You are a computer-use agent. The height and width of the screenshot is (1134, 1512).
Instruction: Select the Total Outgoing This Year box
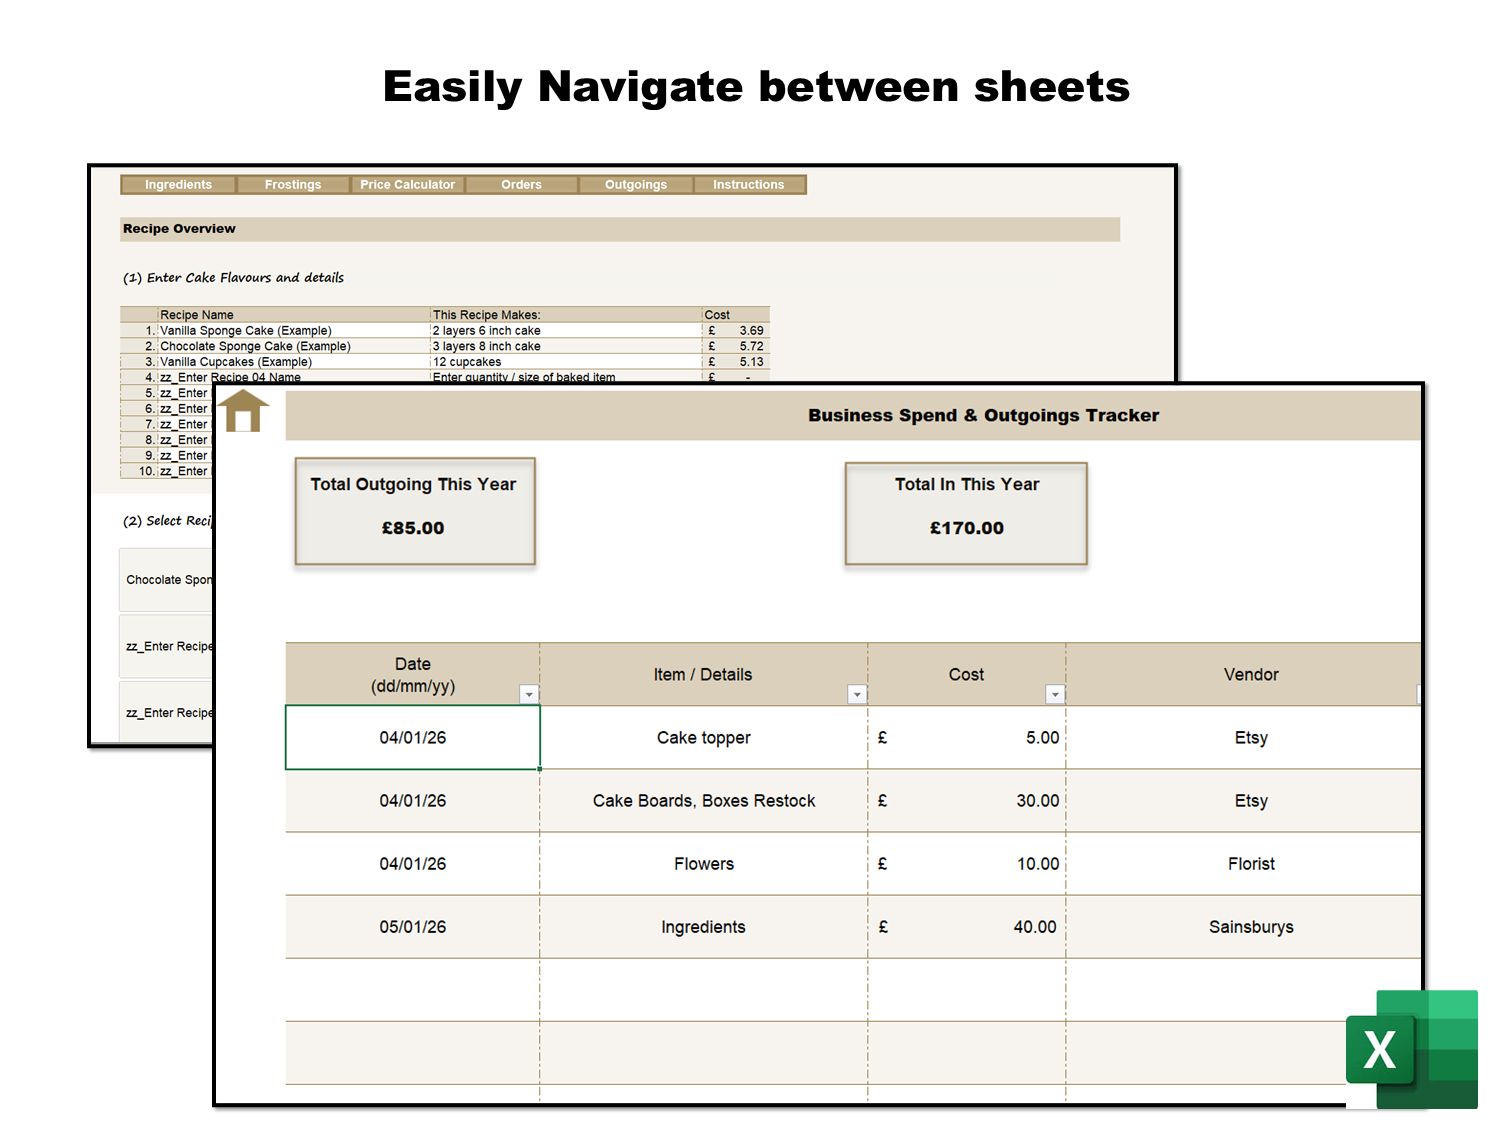[x=414, y=511]
